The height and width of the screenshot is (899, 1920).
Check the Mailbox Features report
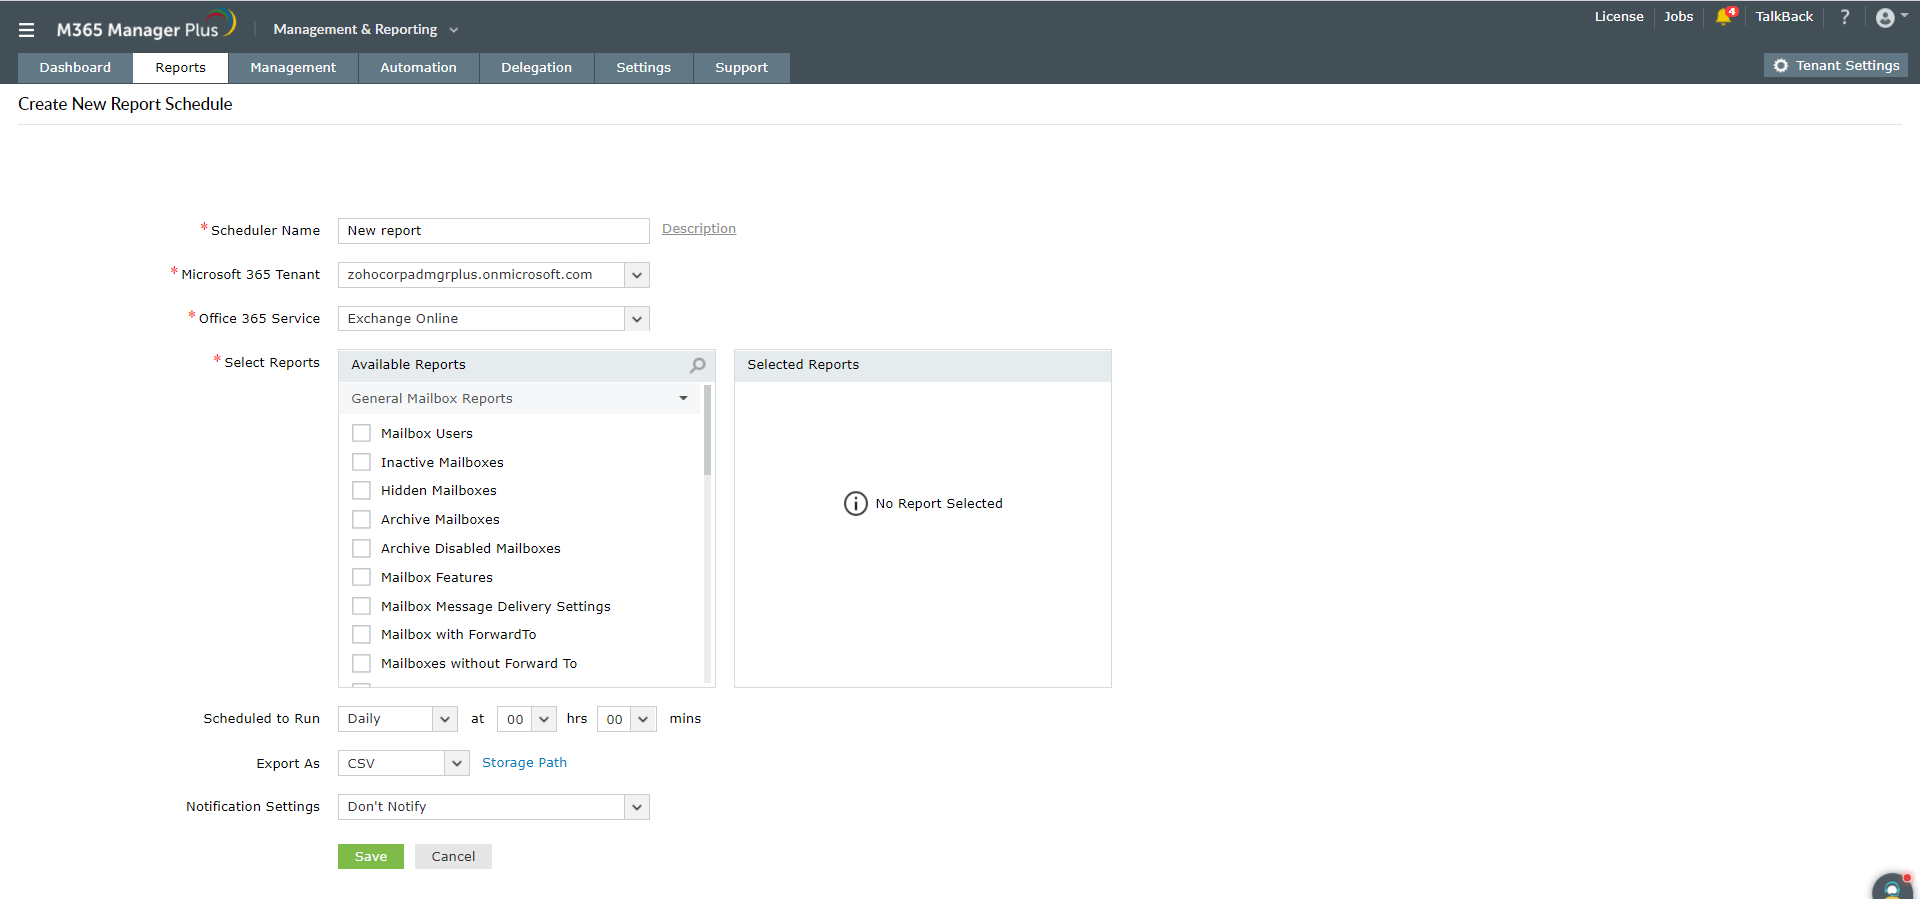(361, 577)
